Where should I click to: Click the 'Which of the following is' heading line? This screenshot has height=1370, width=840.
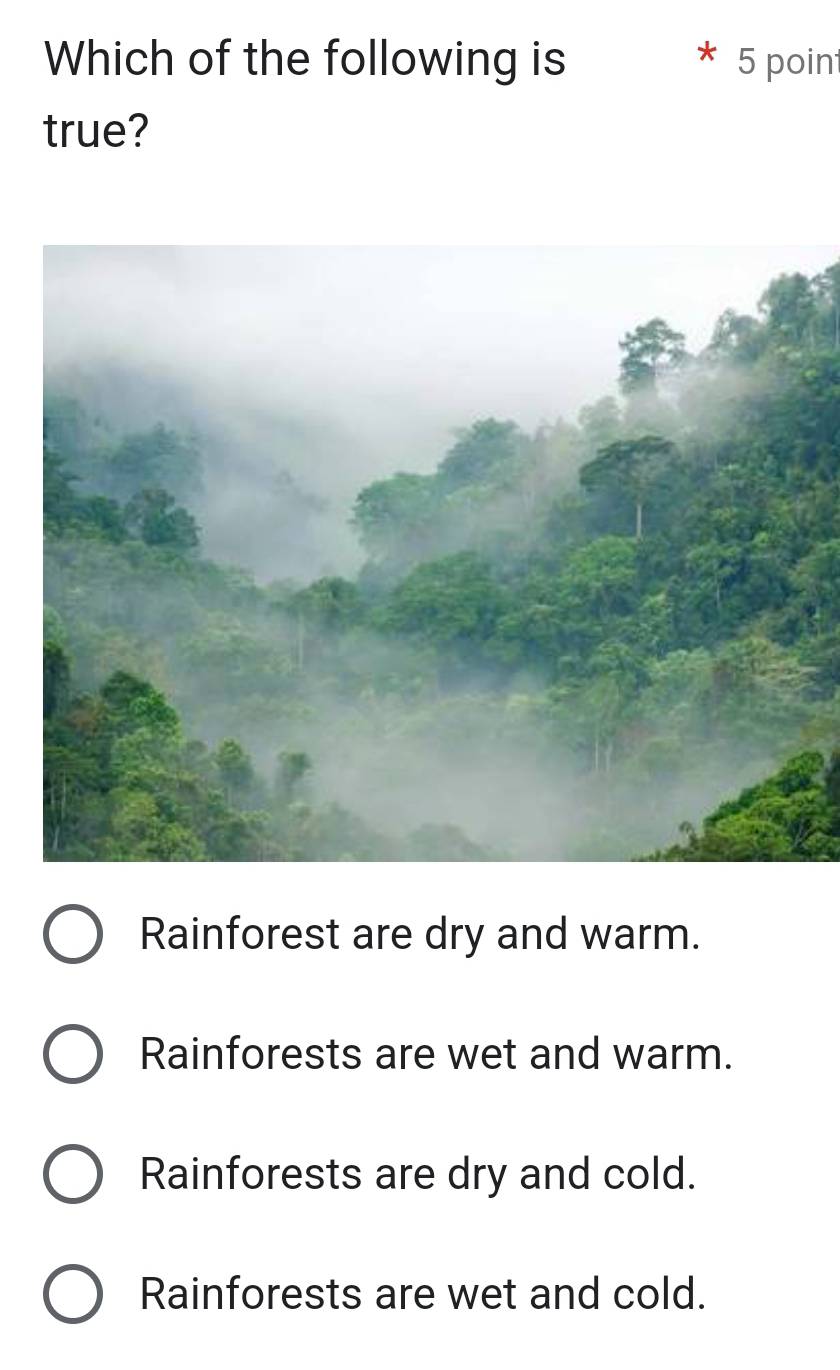[305, 60]
